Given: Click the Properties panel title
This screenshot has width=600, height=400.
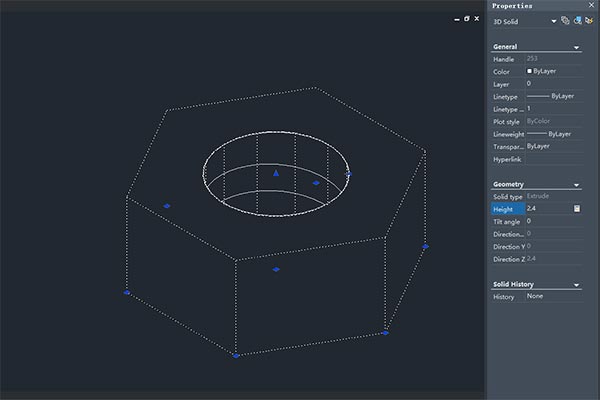Looking at the screenshot, I should [x=512, y=6].
